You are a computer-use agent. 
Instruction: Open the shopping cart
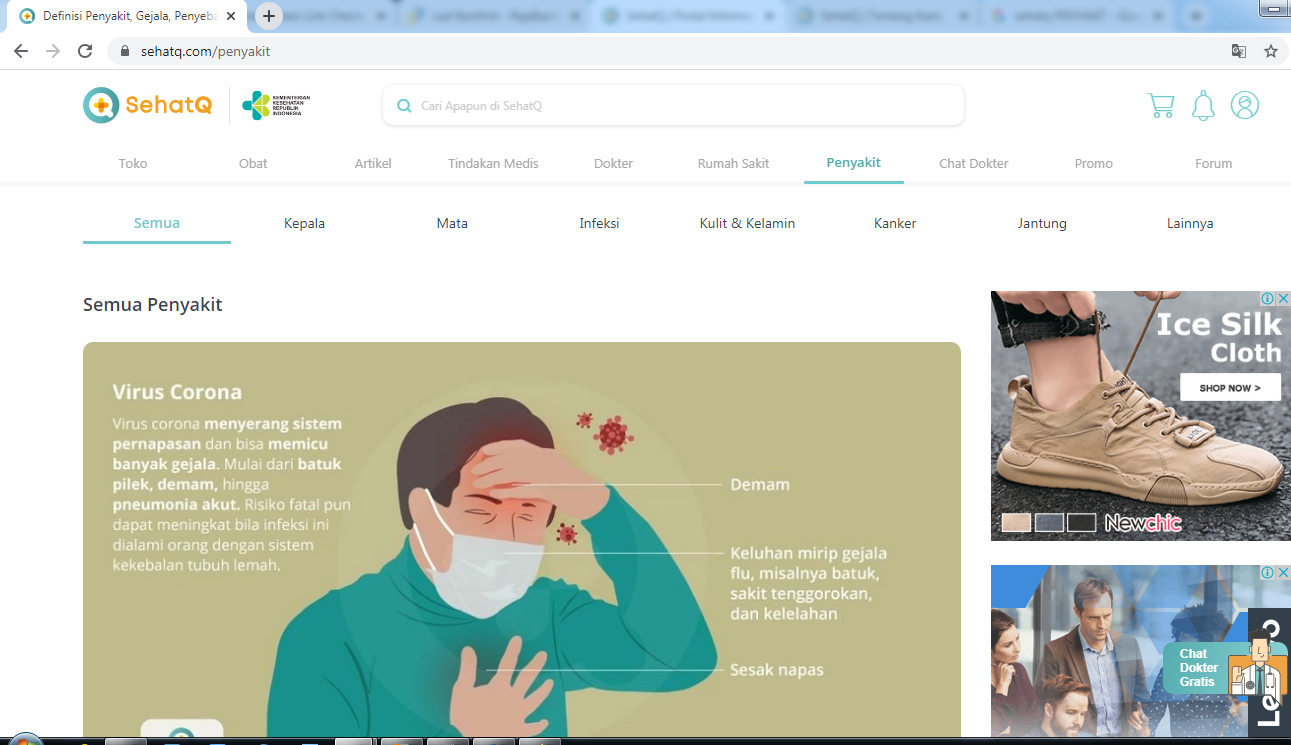coord(1160,105)
